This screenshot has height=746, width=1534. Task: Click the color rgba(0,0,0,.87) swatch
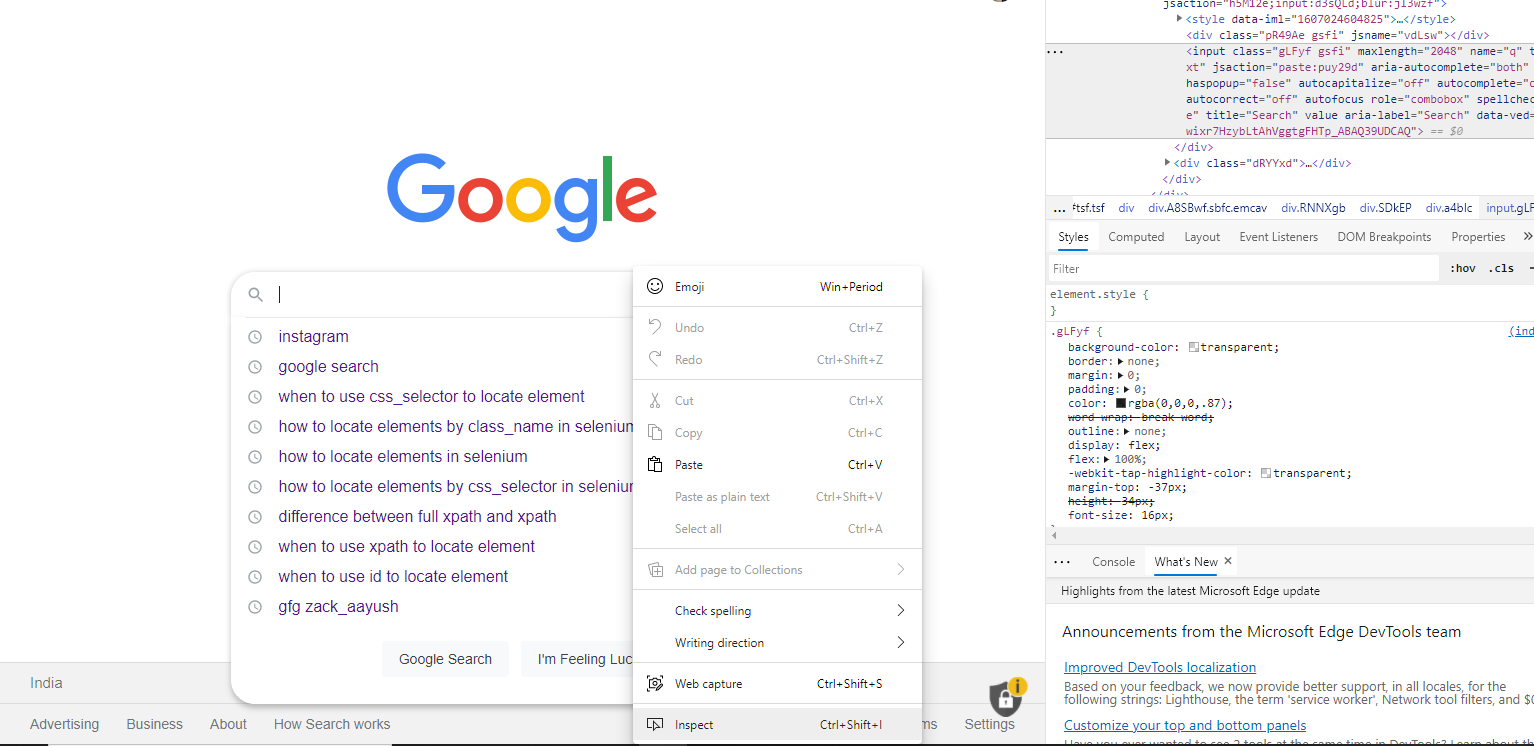pos(1121,403)
